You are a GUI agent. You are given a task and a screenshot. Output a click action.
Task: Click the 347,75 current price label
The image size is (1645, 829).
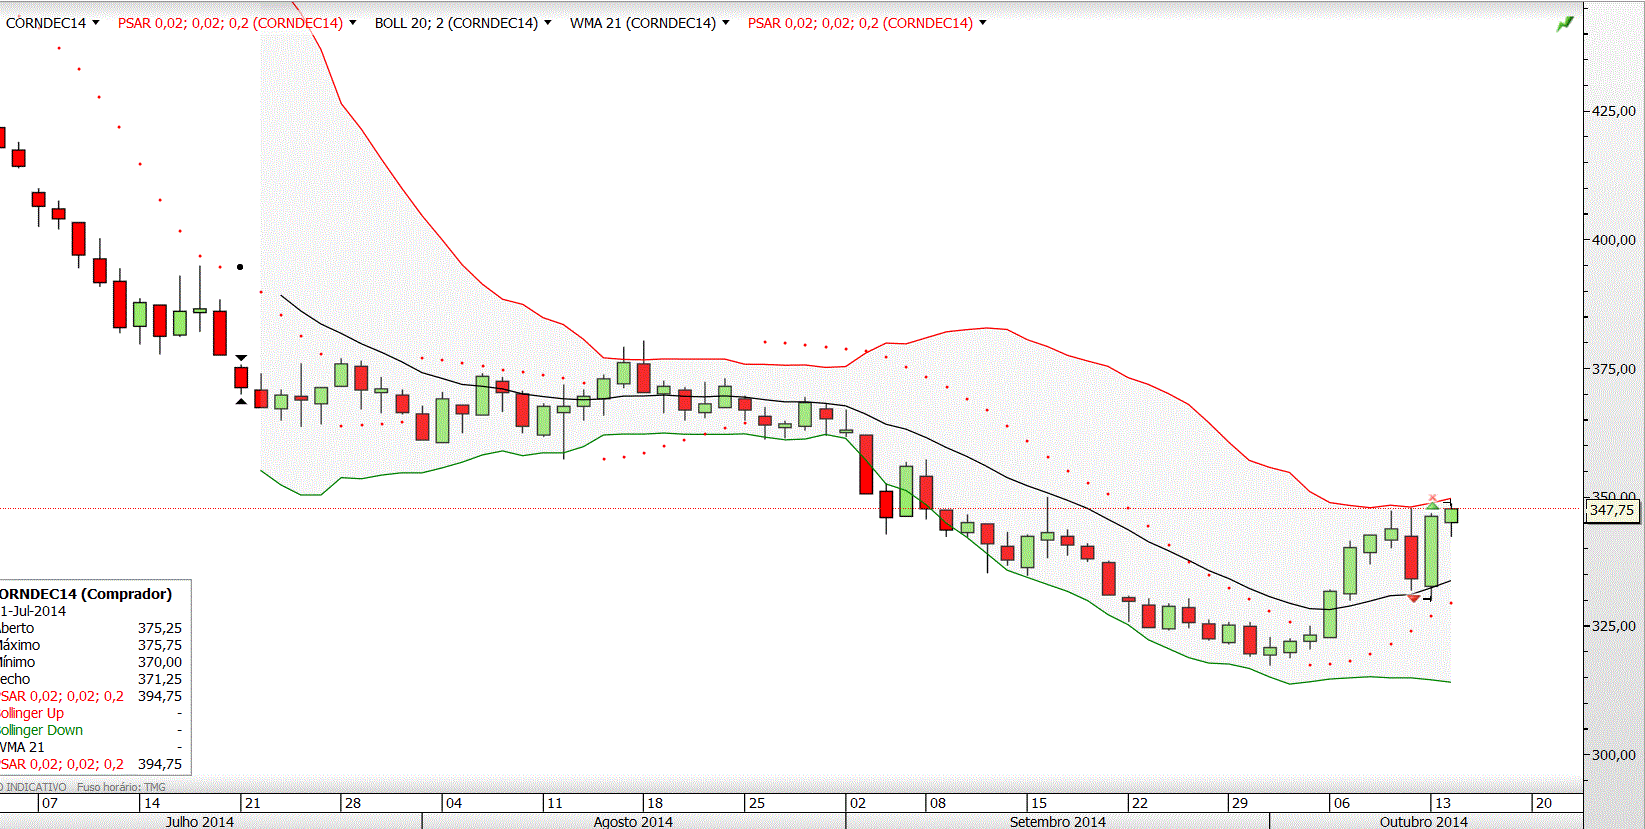[1612, 510]
